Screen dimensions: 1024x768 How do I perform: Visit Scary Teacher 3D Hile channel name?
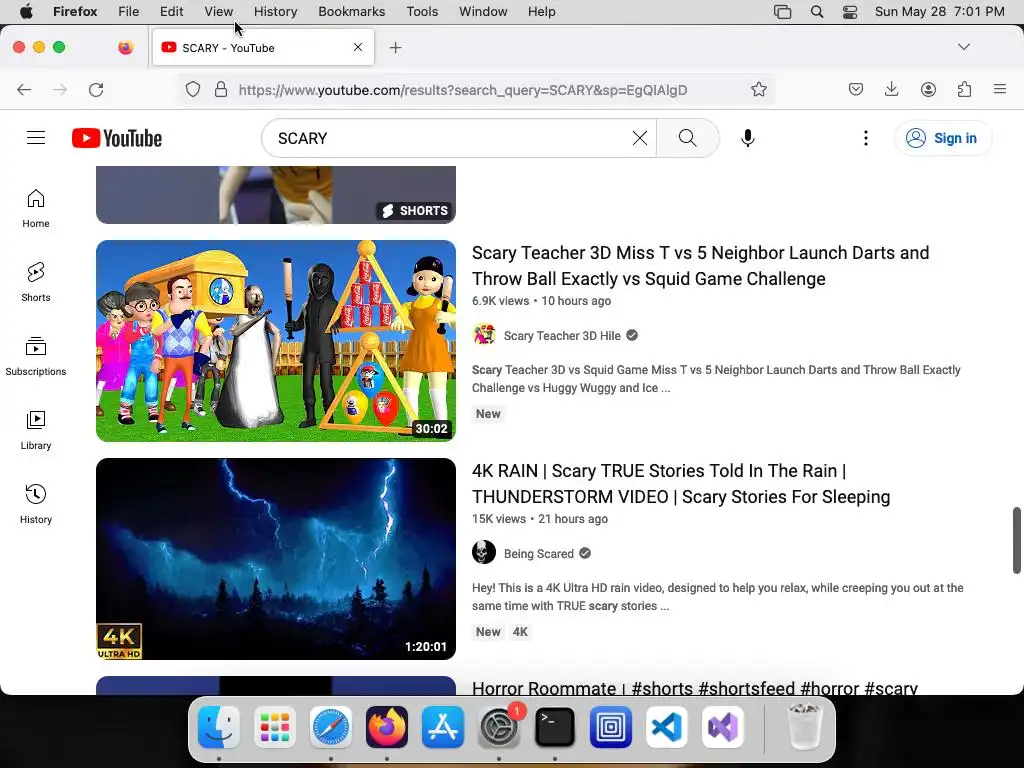click(x=562, y=336)
